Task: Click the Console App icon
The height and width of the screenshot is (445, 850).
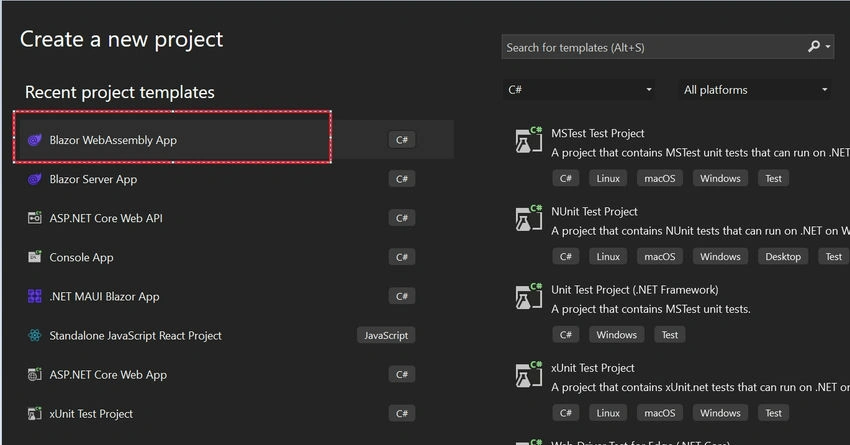Action: click(35, 257)
